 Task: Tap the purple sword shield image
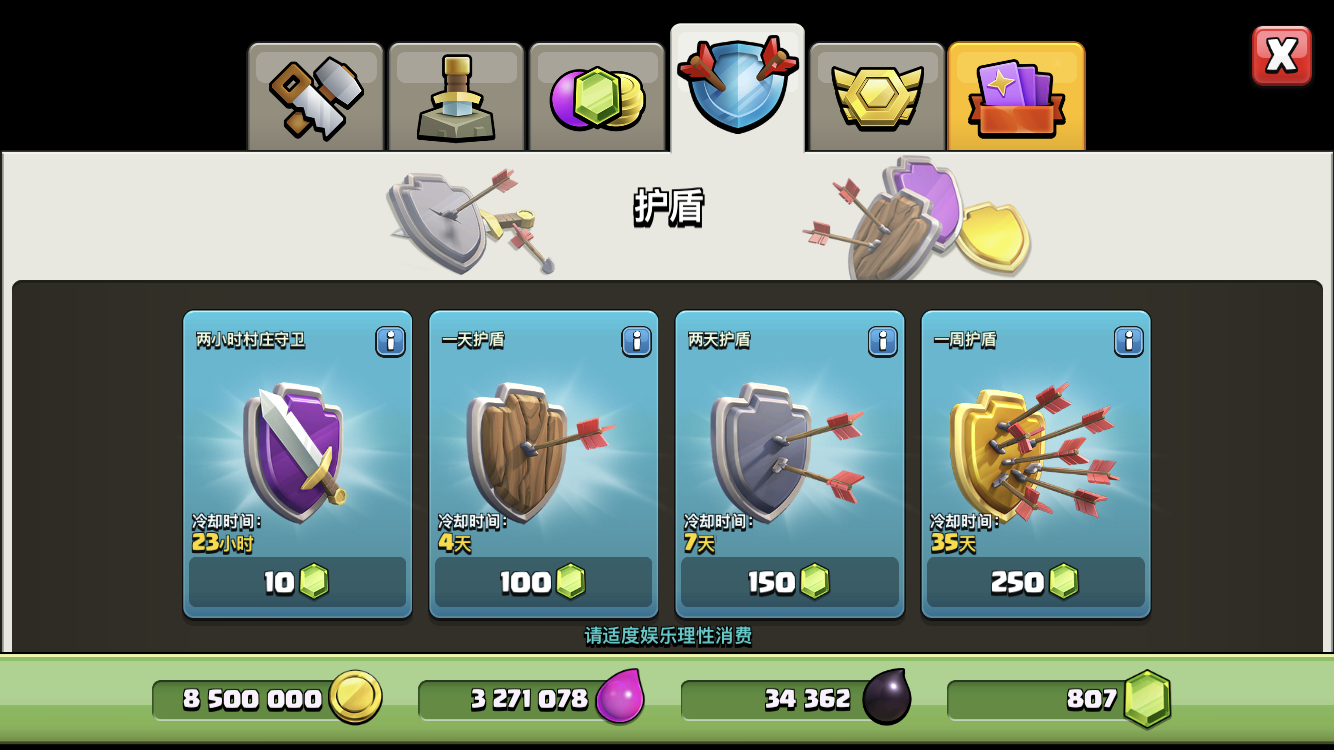point(296,449)
